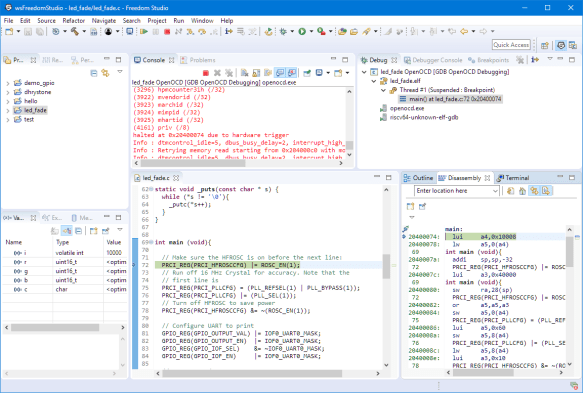The height and width of the screenshot is (393, 583).
Task: Click red Terminate icon in Console toolbar
Action: (206, 73)
